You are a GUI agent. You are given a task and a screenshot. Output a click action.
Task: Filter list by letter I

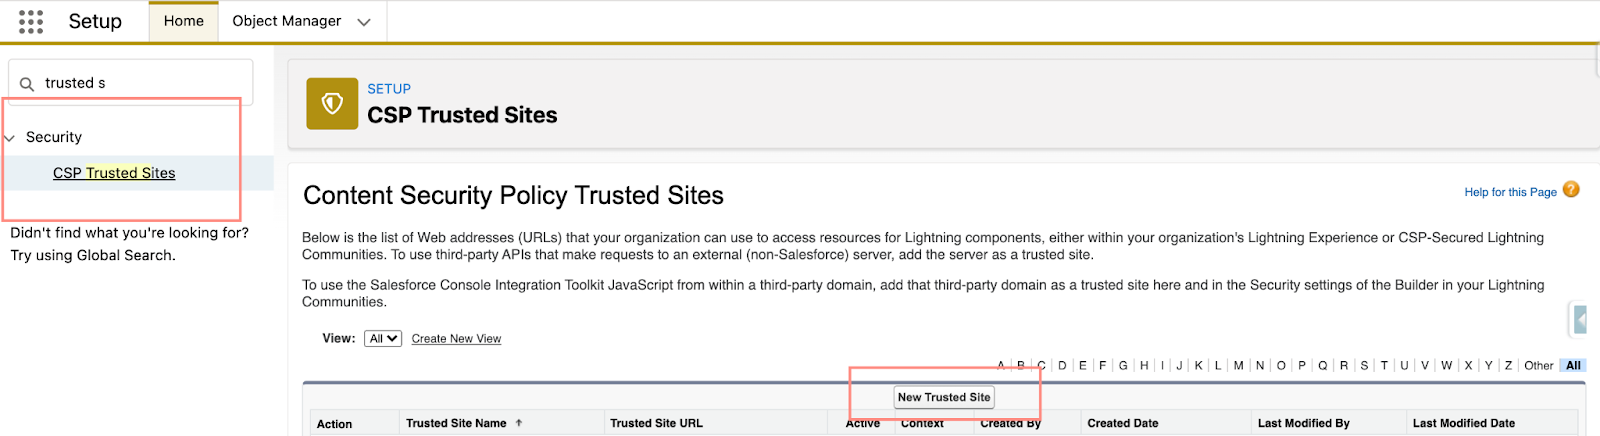click(x=1162, y=366)
